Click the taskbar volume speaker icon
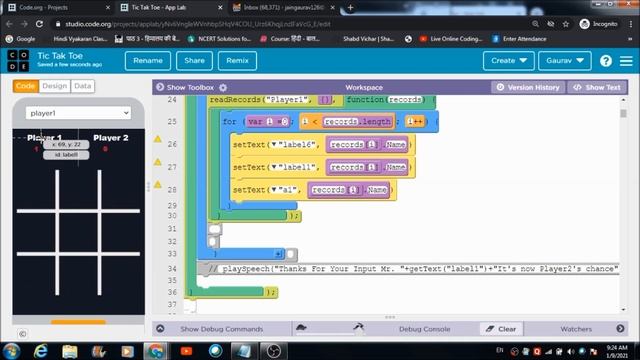 571,351
